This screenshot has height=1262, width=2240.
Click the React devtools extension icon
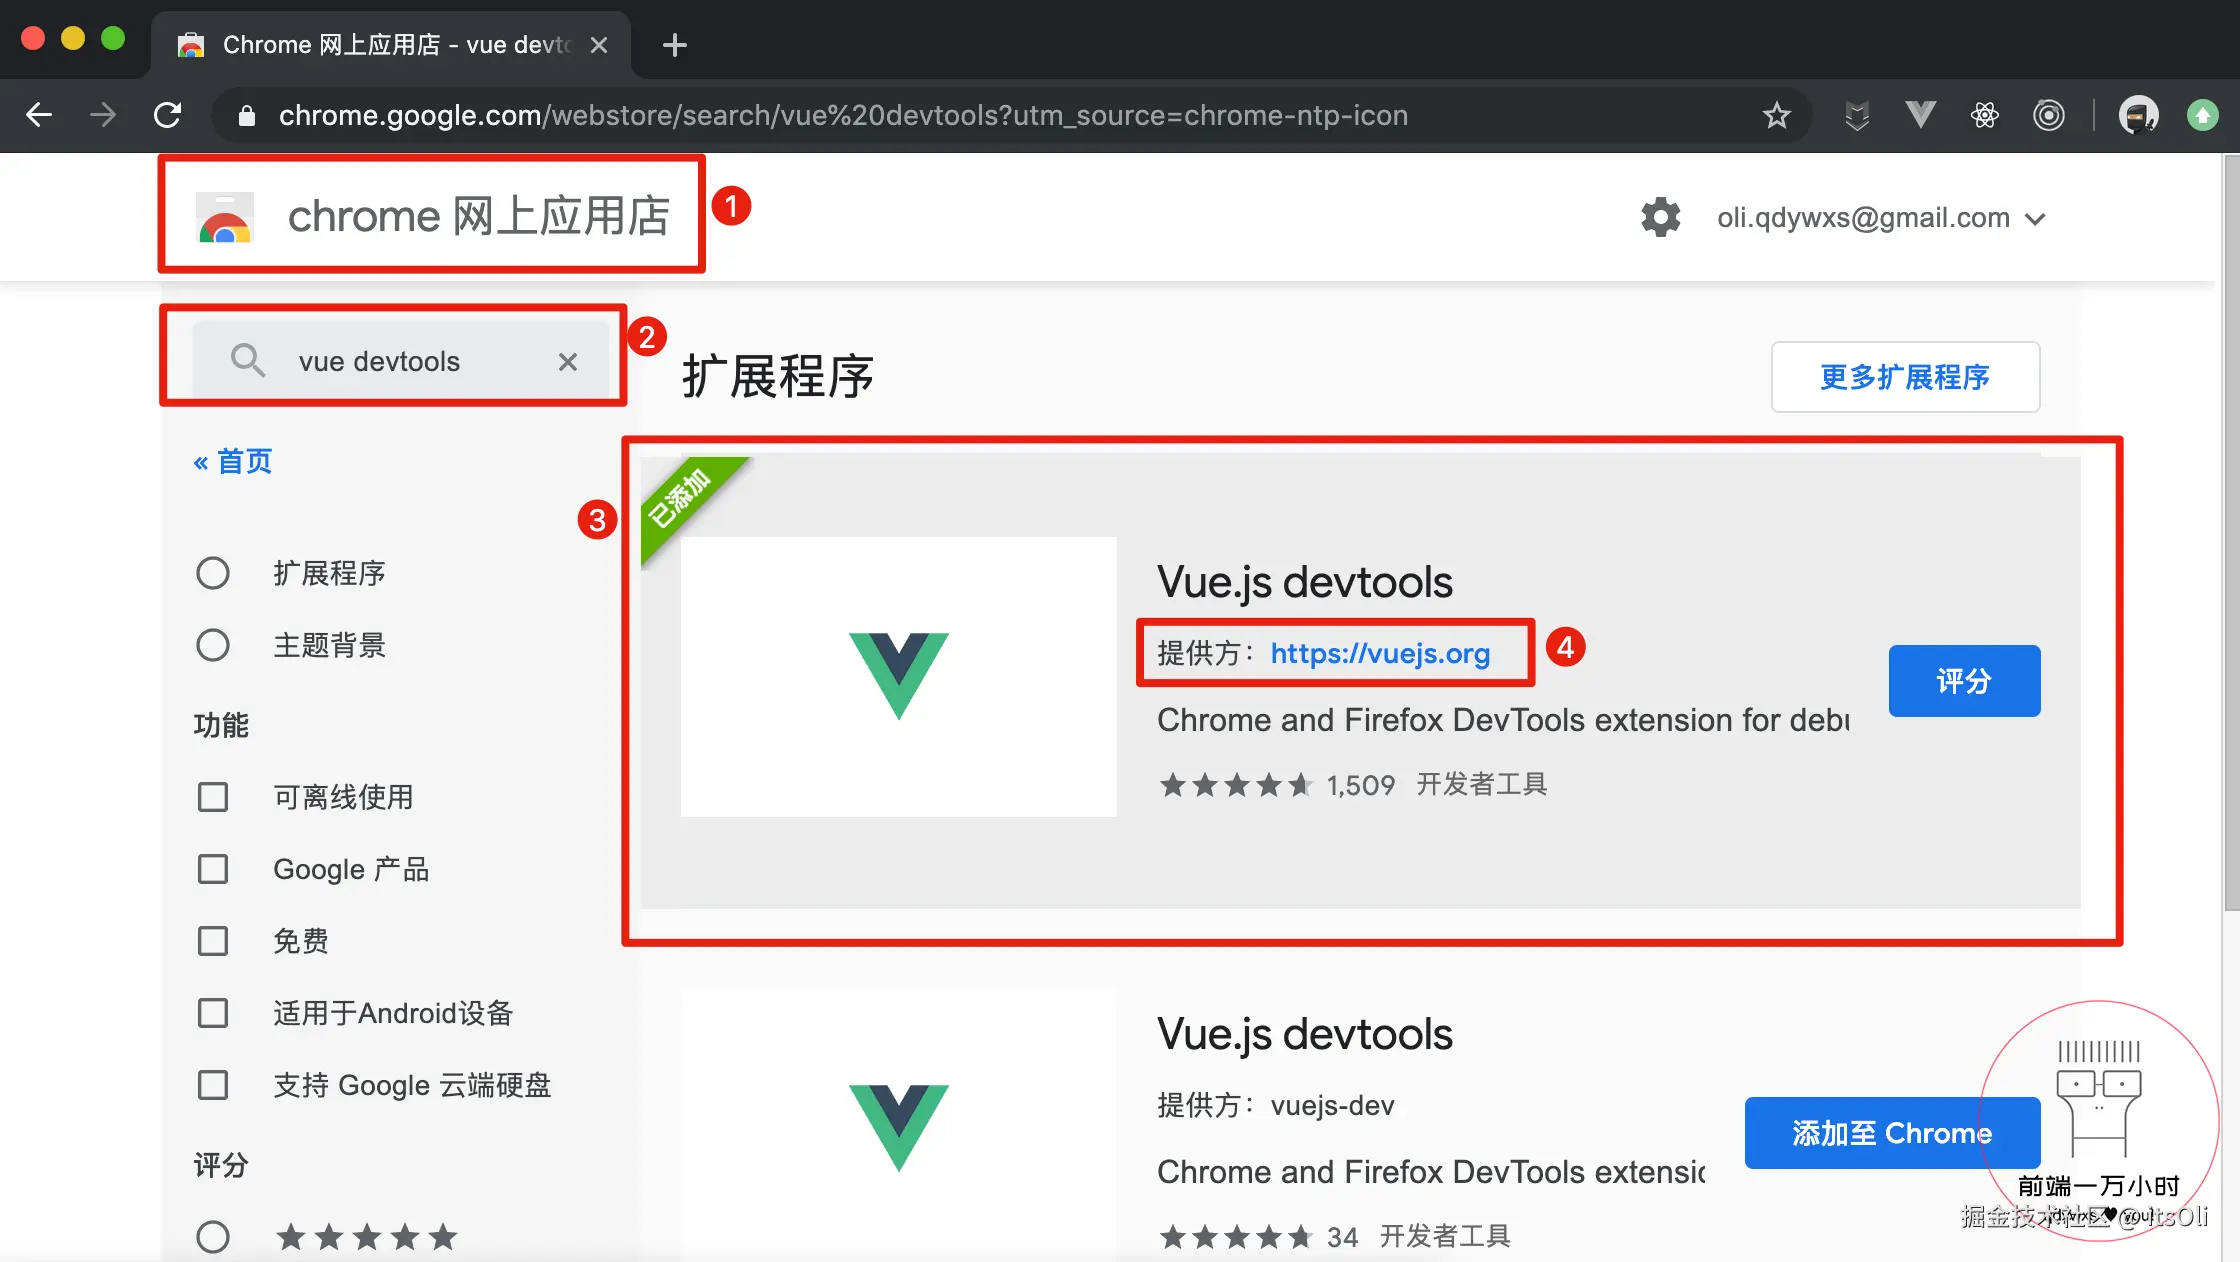pyautogui.click(x=1984, y=116)
